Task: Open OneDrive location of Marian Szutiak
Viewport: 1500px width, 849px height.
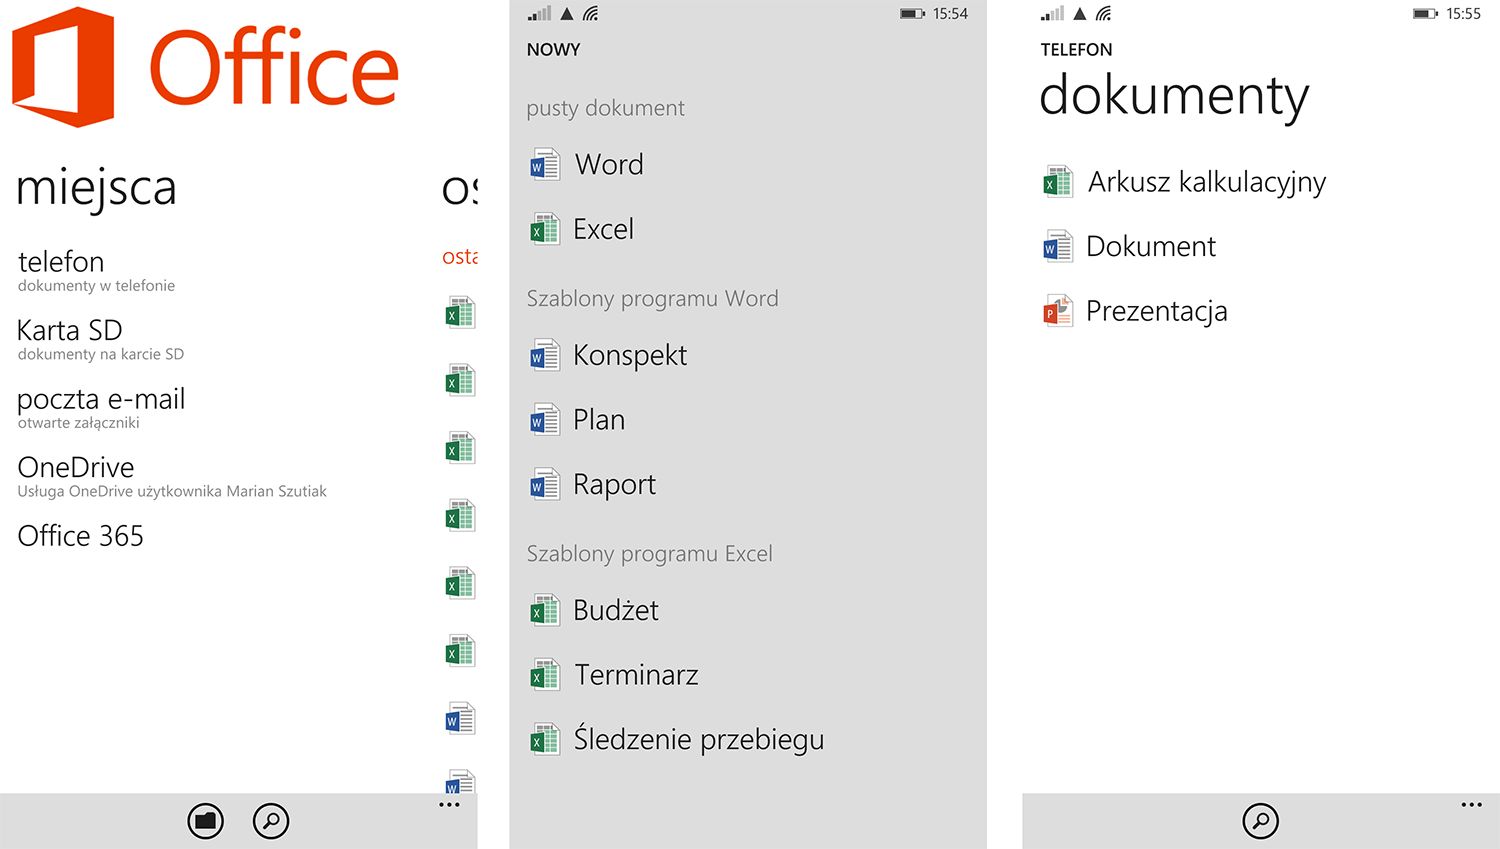Action: point(172,476)
